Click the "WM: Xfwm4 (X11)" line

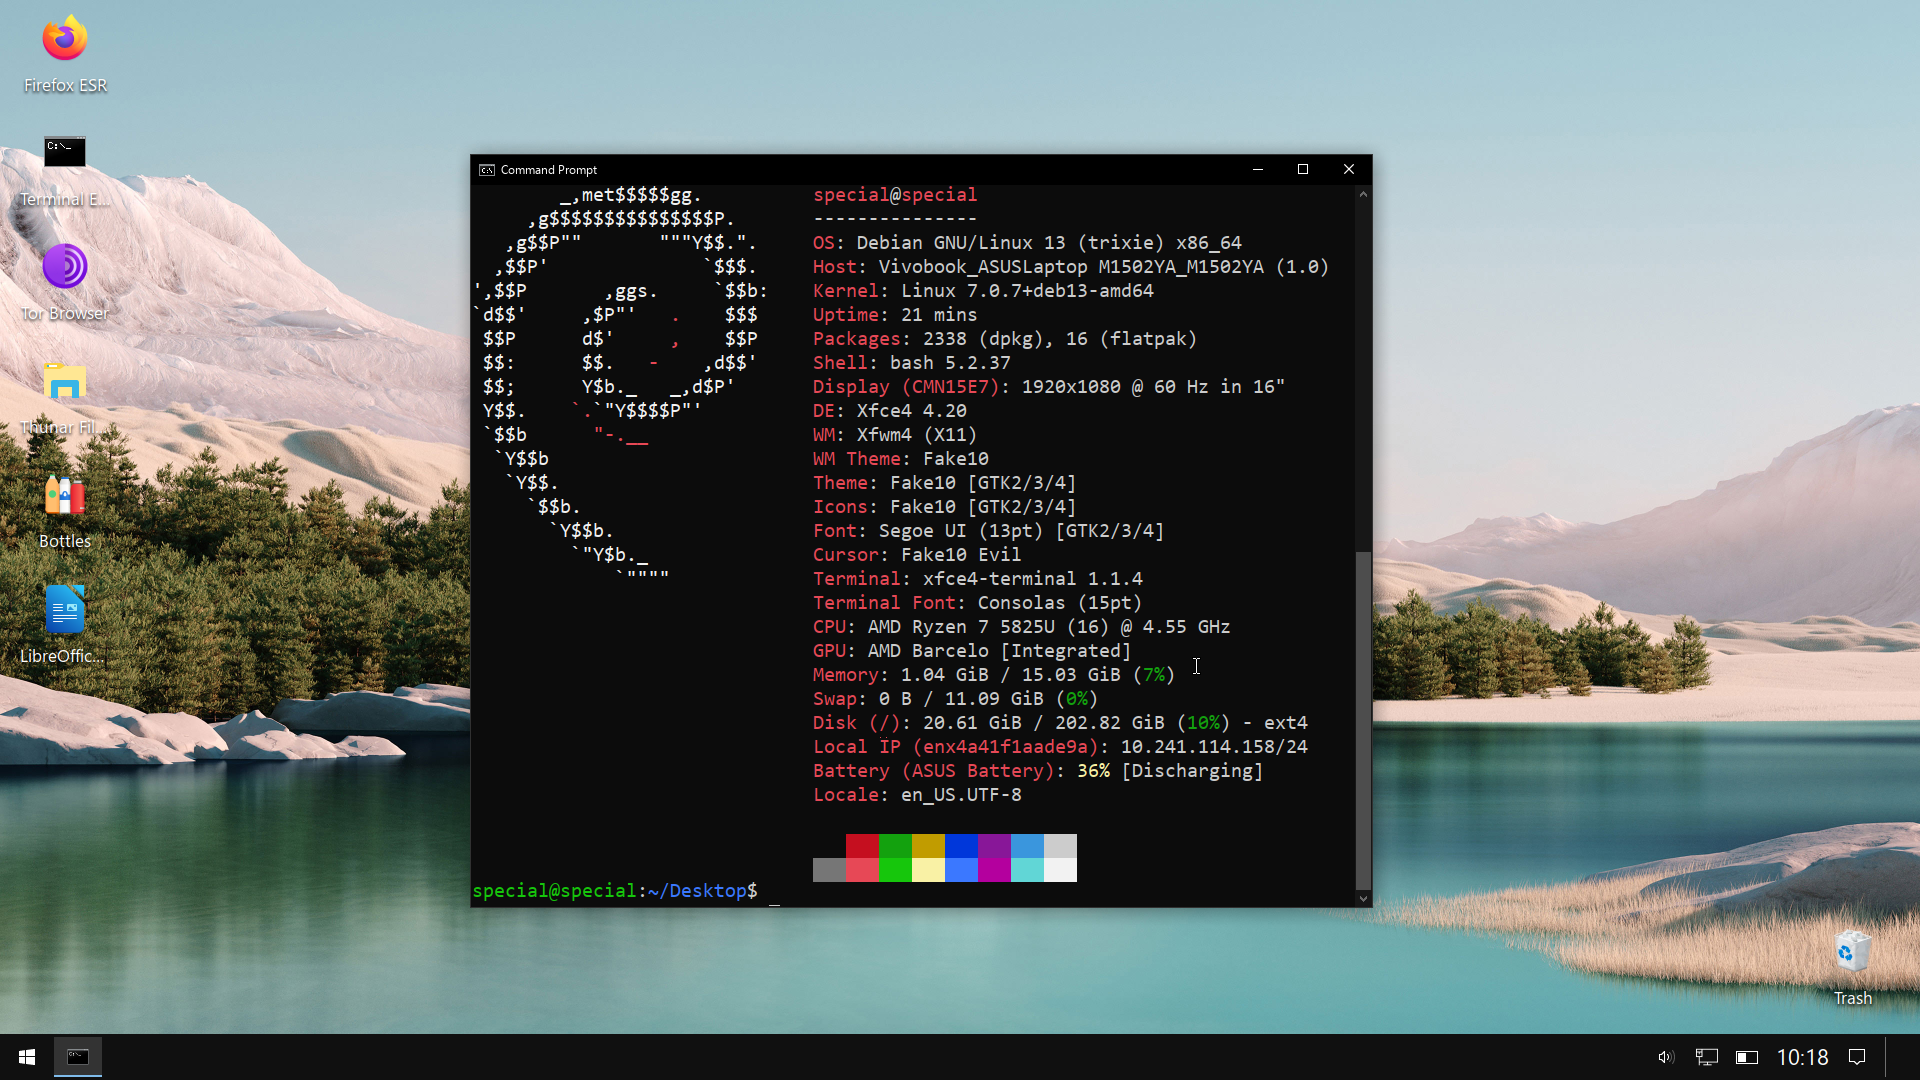click(x=895, y=435)
